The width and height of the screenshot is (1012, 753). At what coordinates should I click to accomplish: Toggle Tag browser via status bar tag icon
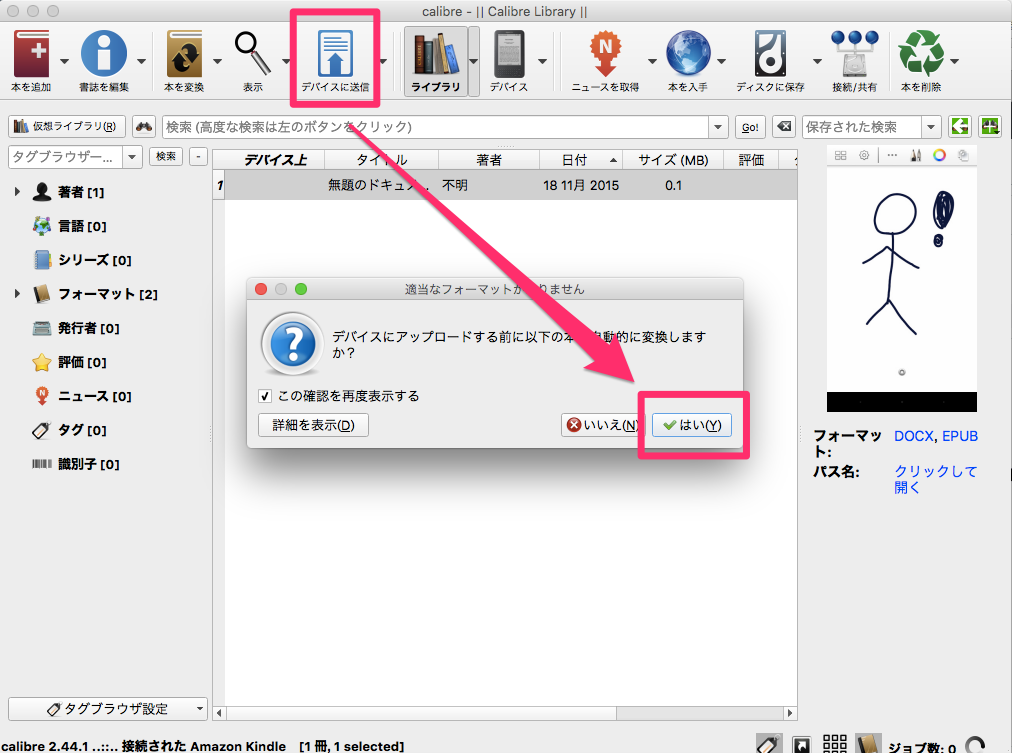click(x=768, y=745)
